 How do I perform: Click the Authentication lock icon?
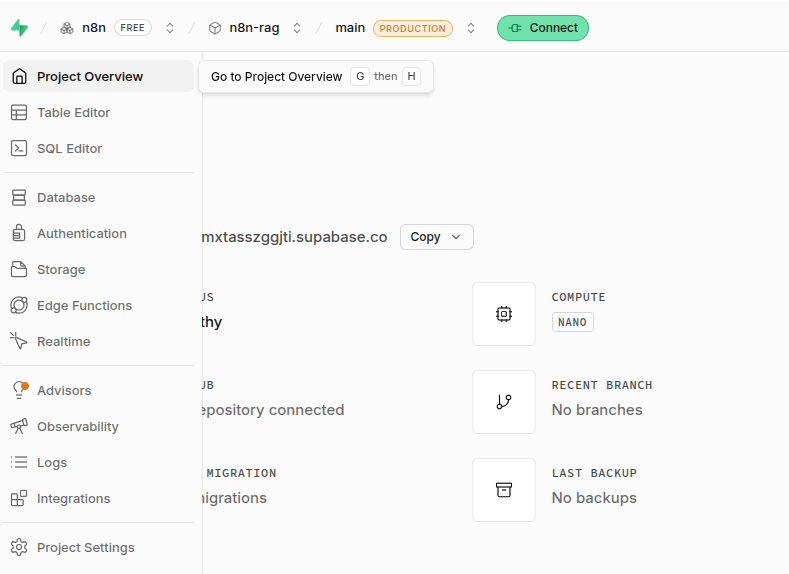(x=19, y=233)
